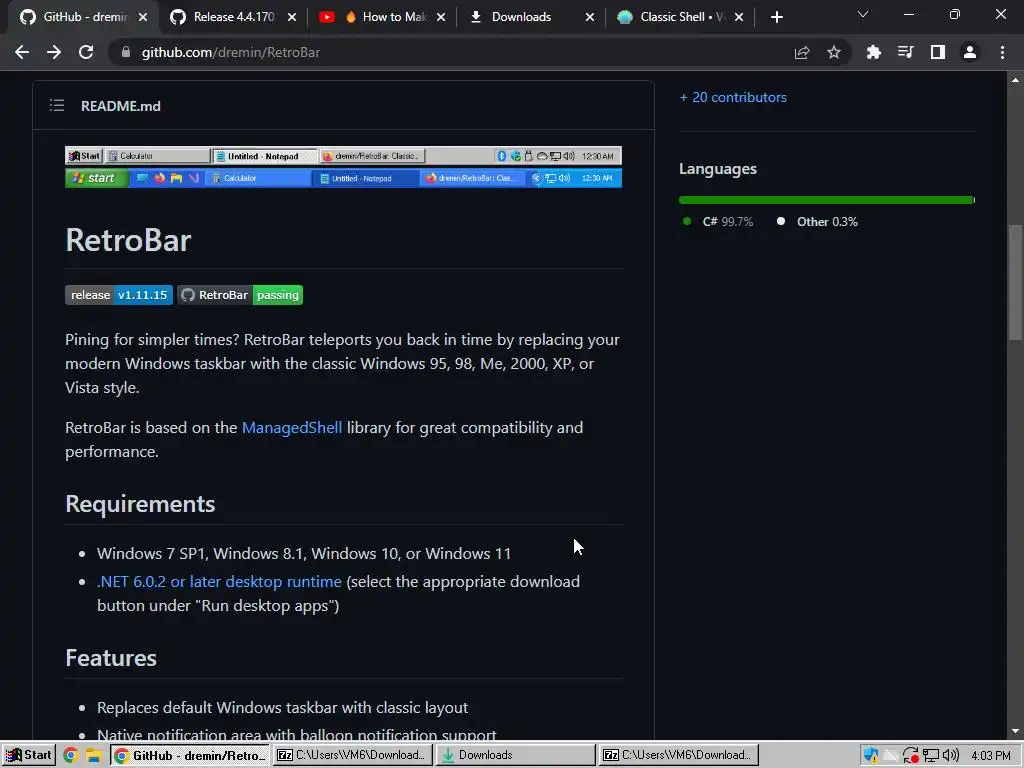This screenshot has height=768, width=1024.
Task: Open the 20 contributors link
Action: (733, 97)
